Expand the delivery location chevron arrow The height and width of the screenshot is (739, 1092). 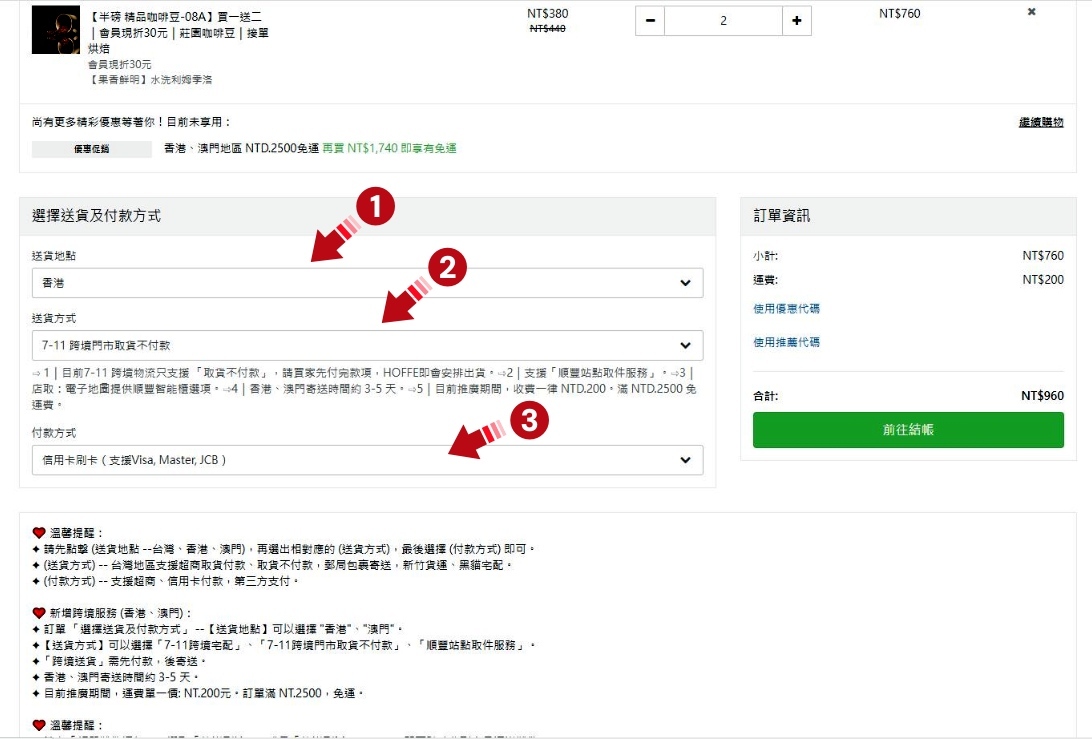(x=686, y=283)
